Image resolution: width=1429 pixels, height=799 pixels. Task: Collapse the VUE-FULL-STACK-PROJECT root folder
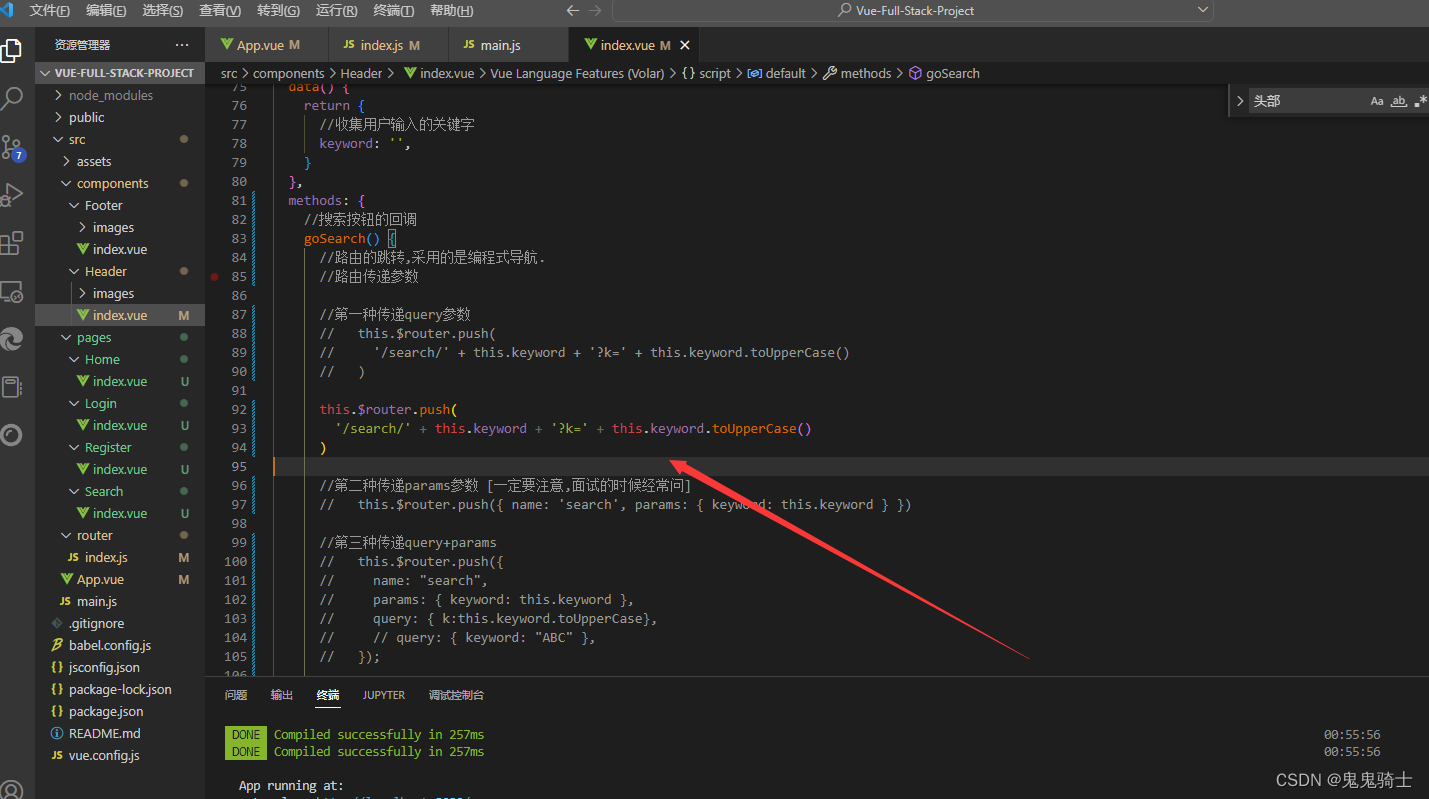coord(120,73)
